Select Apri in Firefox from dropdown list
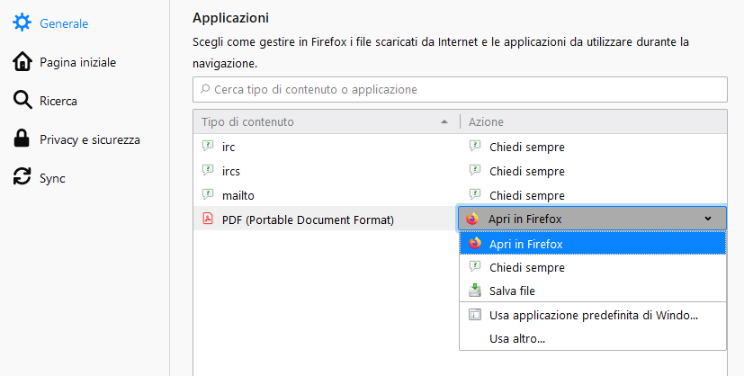The width and height of the screenshot is (744, 376). (x=593, y=244)
